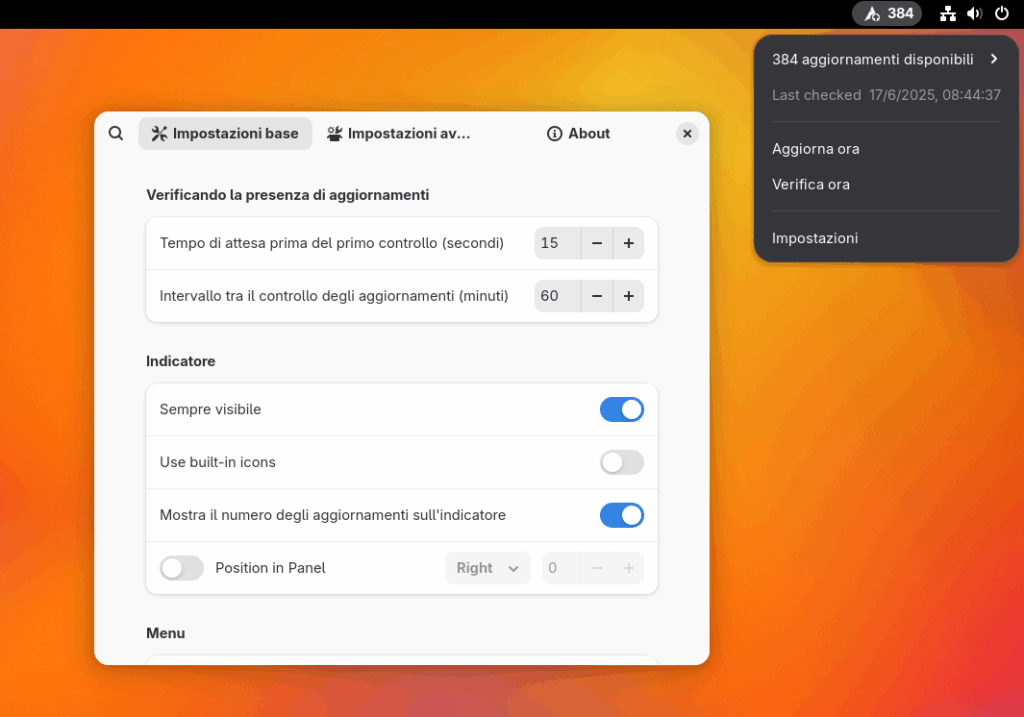Increment the 60 minute interval with plus stepper

[628, 296]
